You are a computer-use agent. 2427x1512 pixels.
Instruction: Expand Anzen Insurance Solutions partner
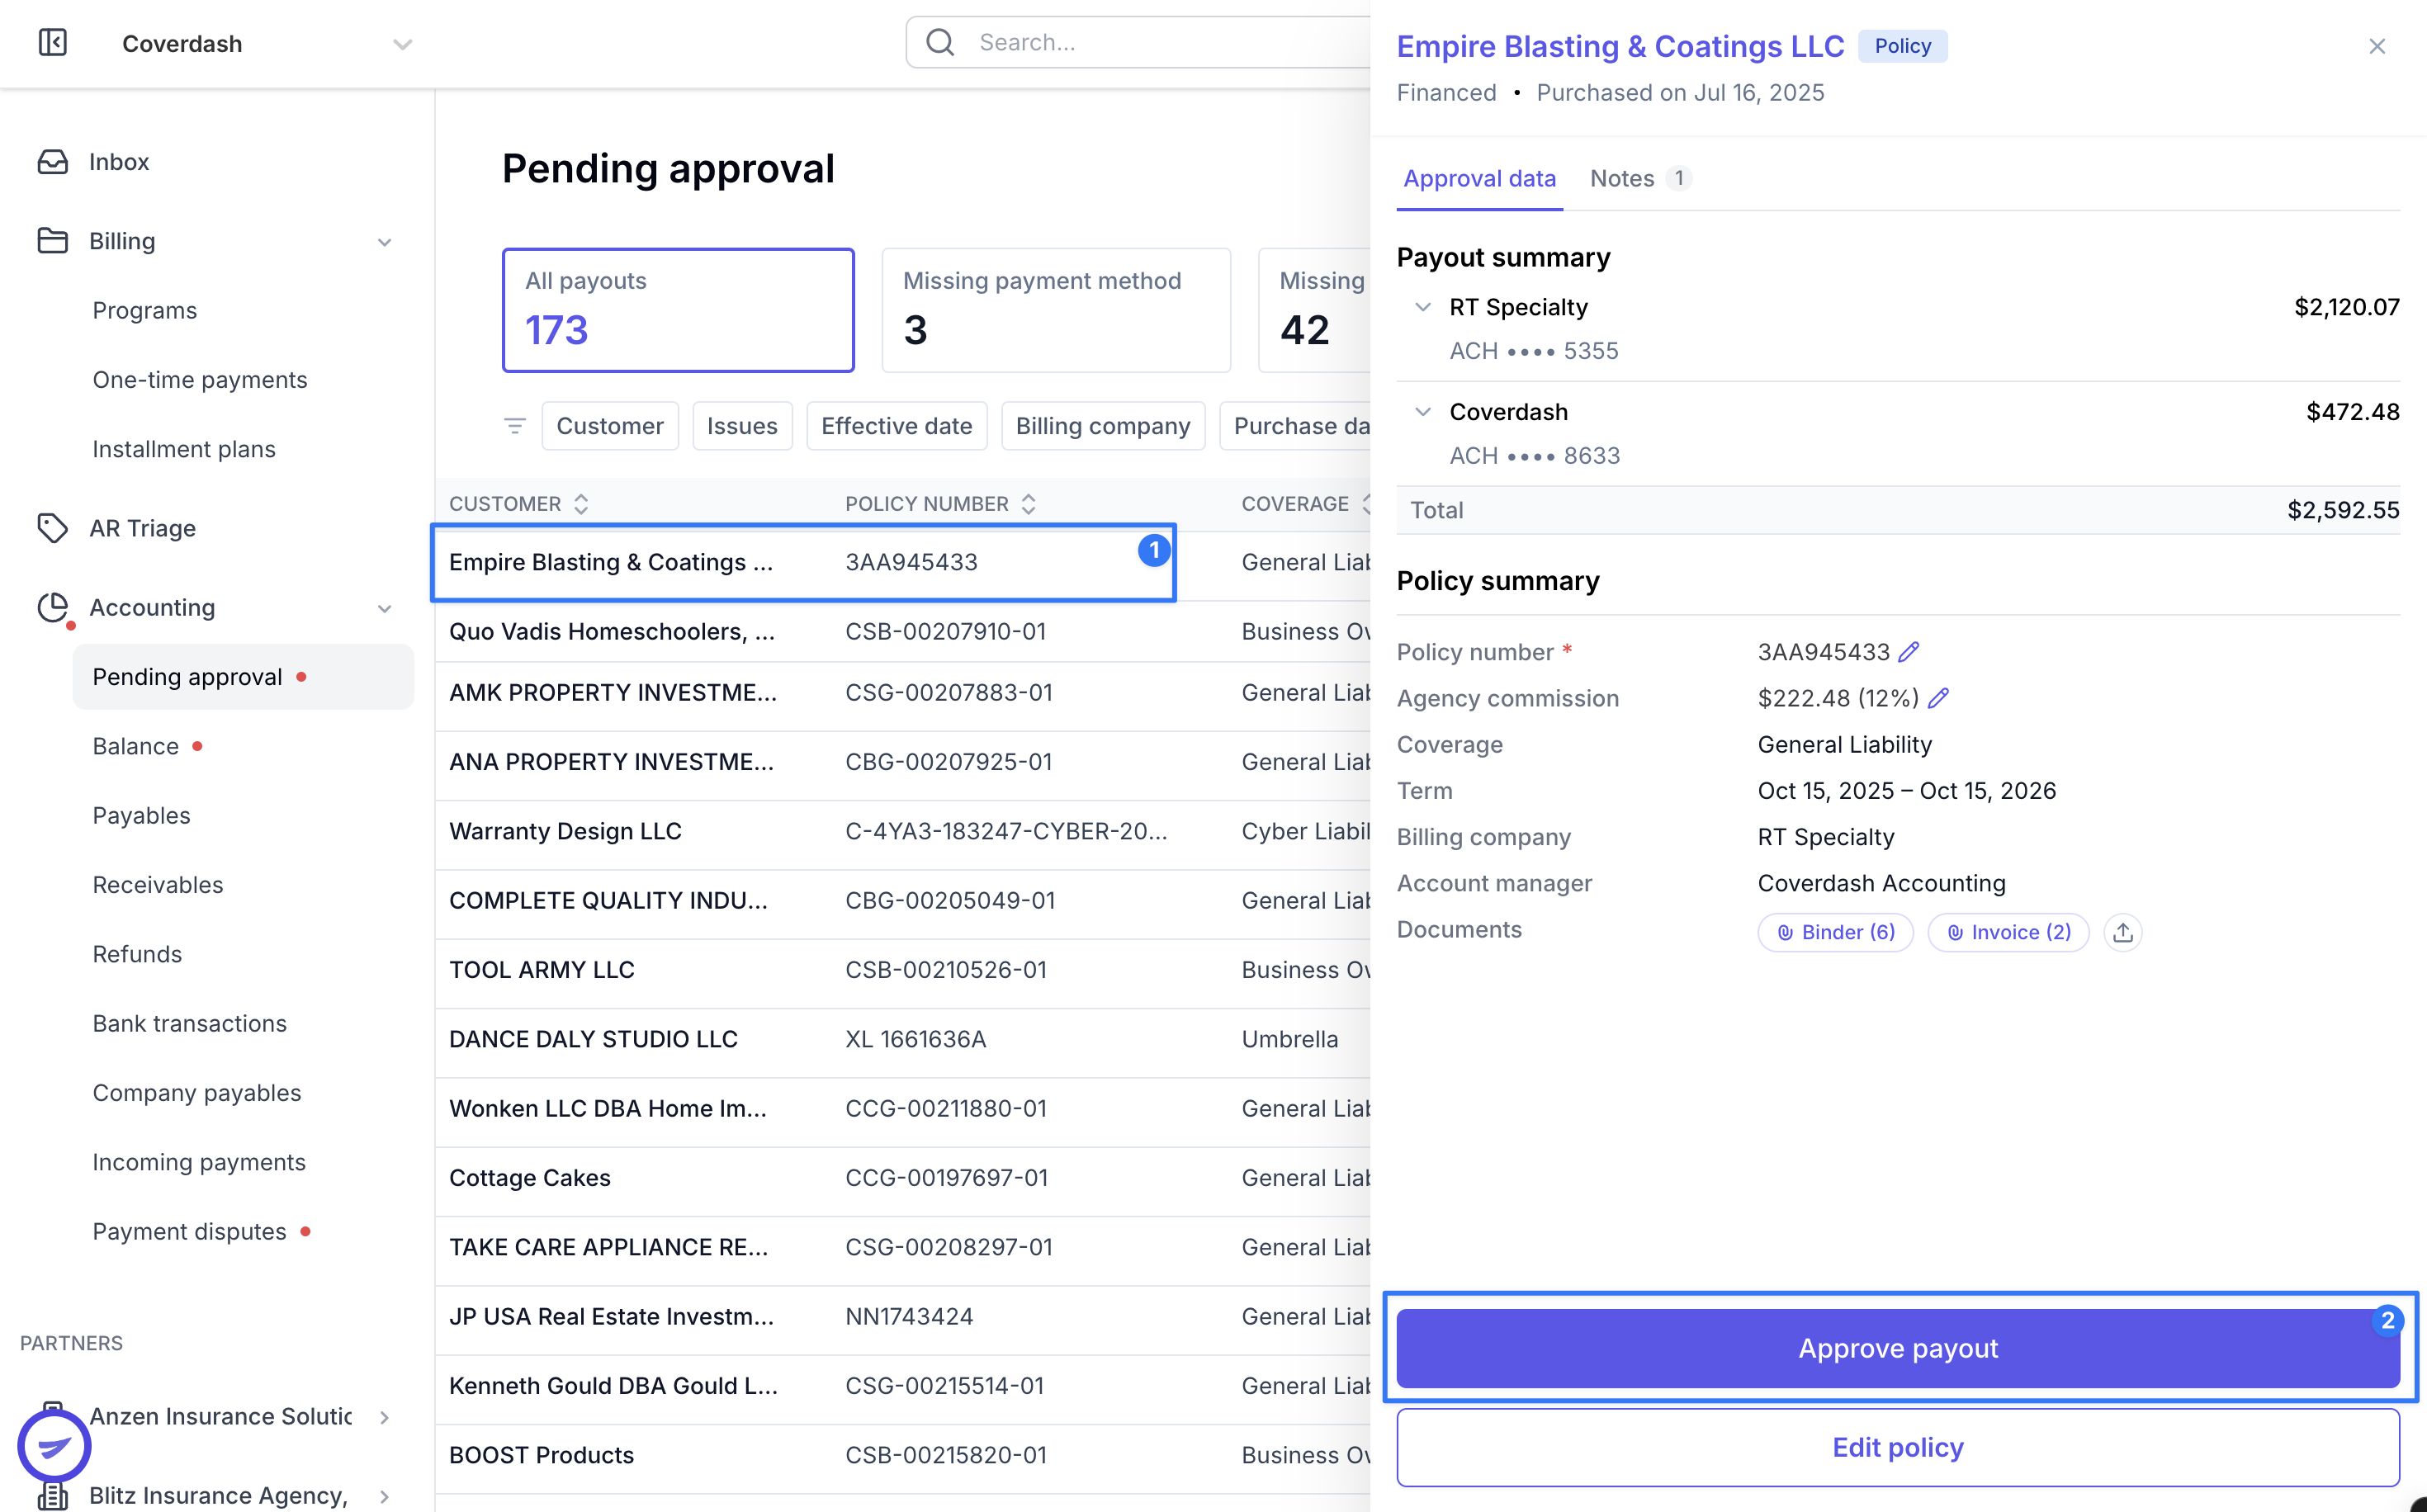tap(385, 1417)
